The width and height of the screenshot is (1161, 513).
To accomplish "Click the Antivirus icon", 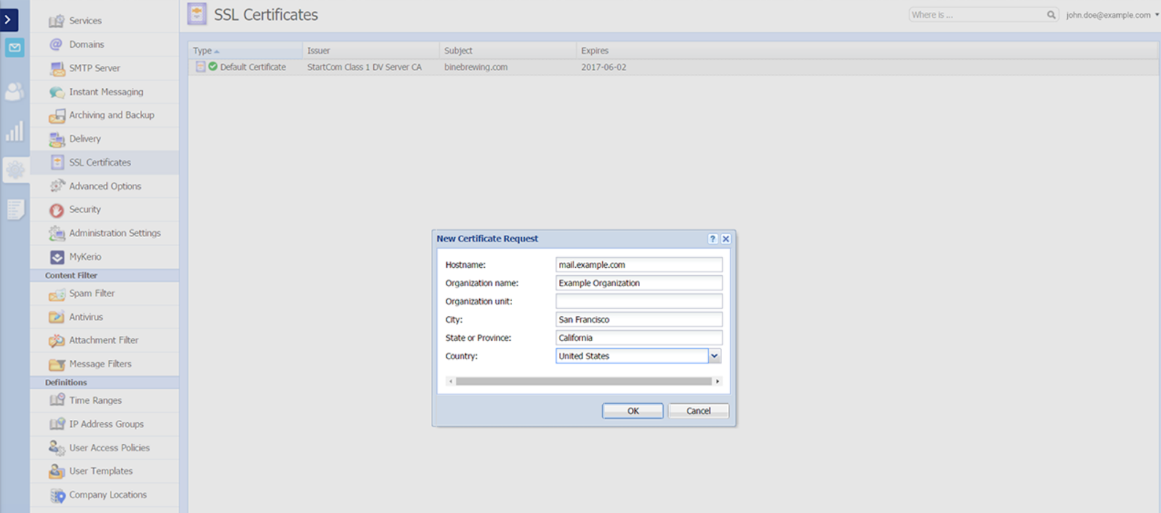I will (56, 317).
